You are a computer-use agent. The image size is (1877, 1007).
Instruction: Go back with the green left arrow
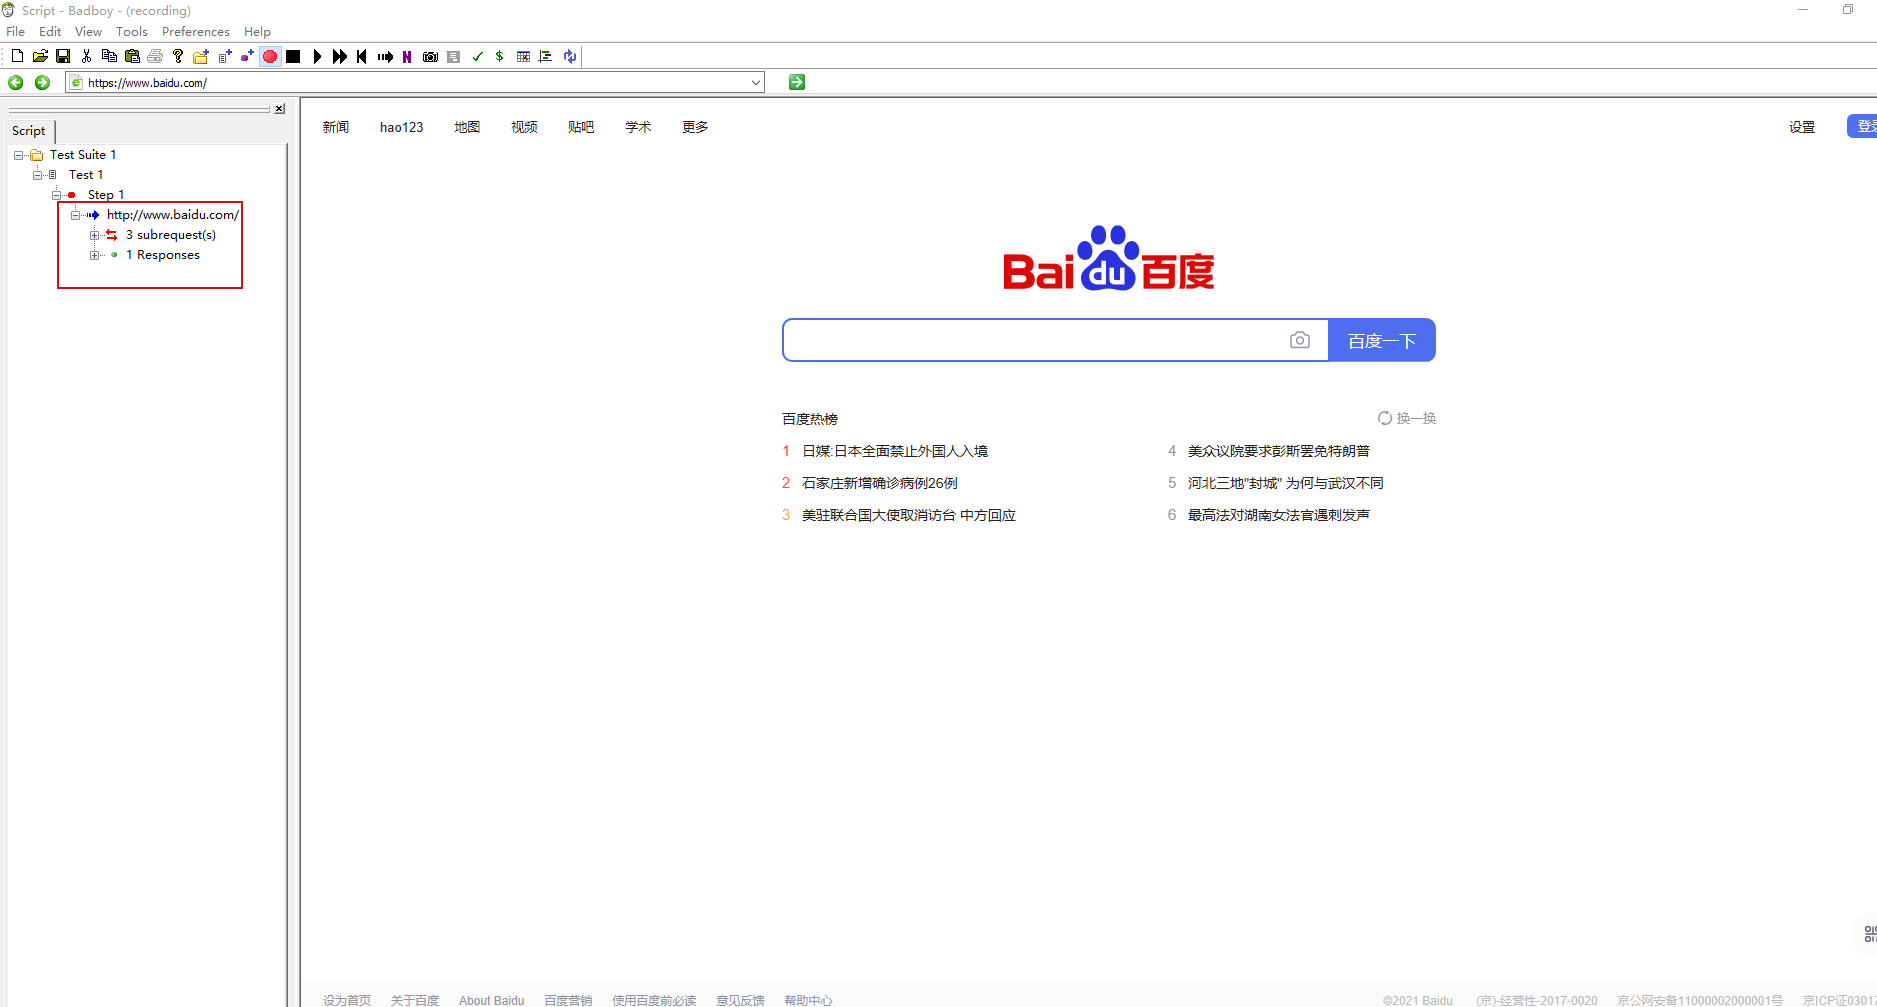coord(16,82)
